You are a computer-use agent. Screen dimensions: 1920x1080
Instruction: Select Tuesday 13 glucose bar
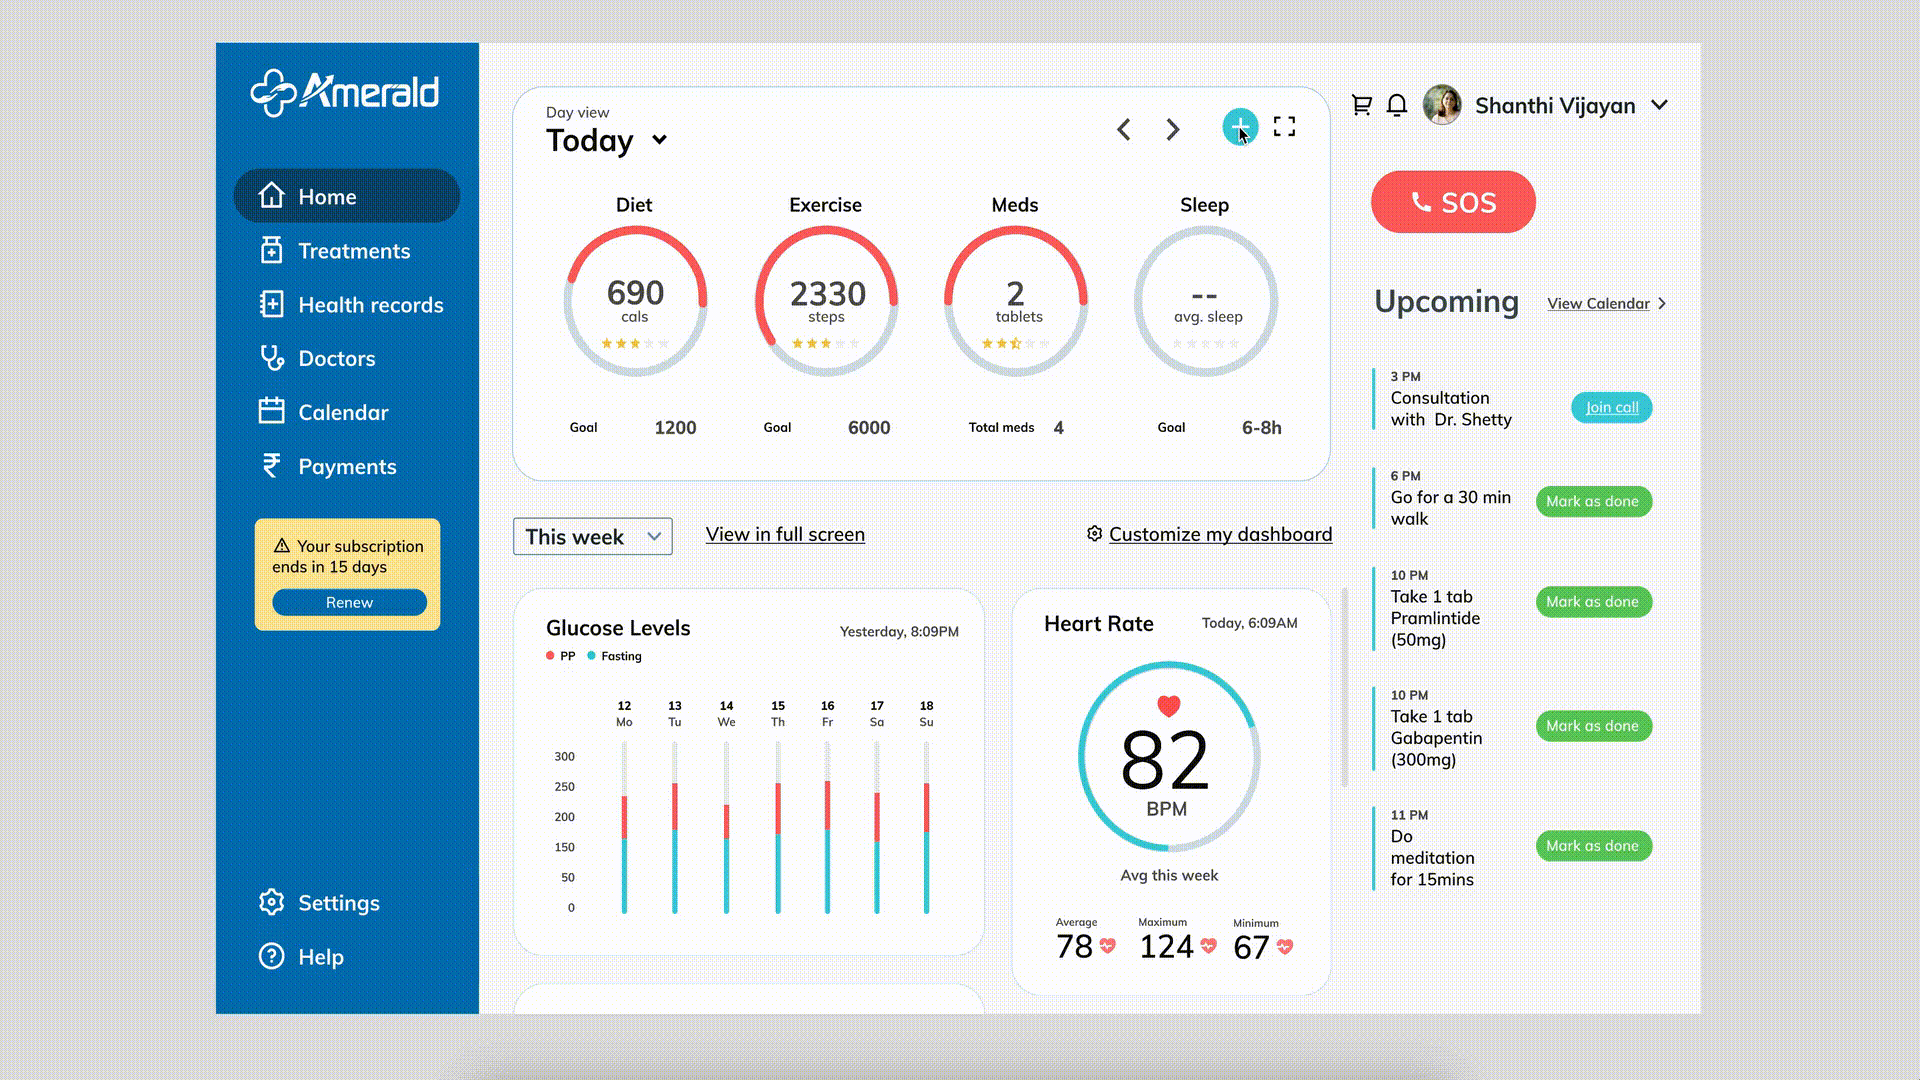(675, 827)
